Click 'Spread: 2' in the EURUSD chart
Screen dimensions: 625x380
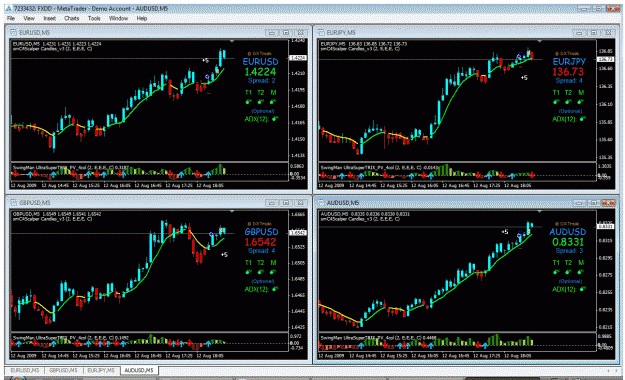(x=261, y=81)
